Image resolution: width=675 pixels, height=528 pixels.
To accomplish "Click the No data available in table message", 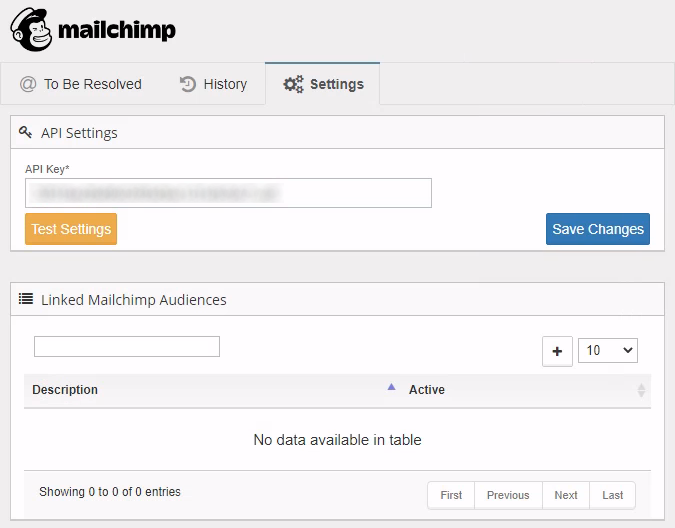I will point(338,440).
